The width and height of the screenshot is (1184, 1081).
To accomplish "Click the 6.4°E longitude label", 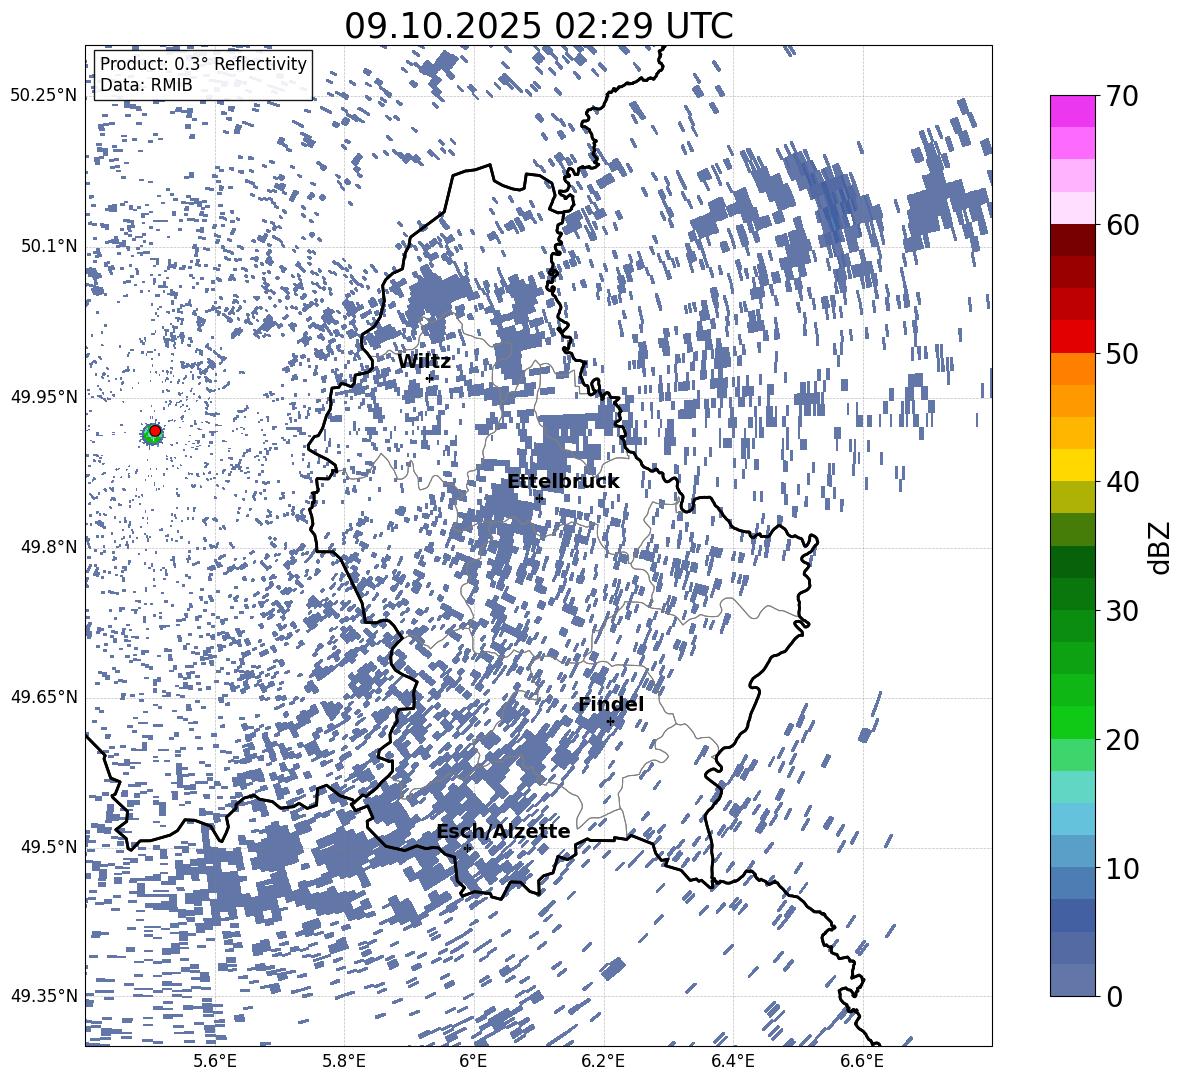I will tap(733, 1061).
